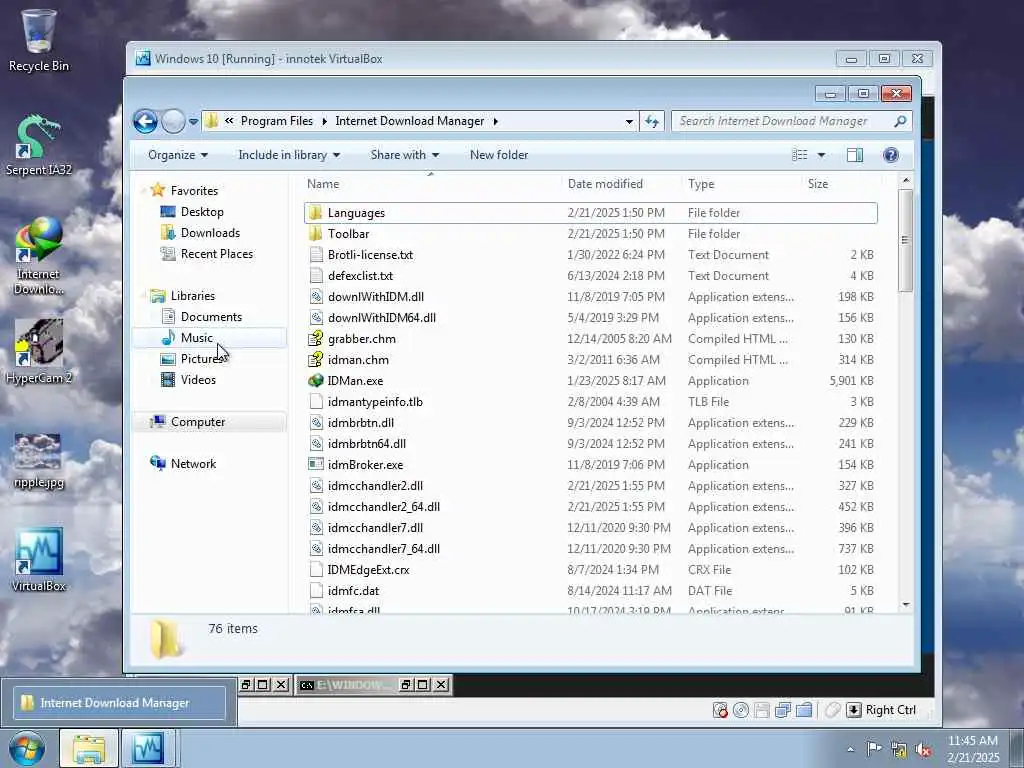Select the grabber.chm help file
The width and height of the screenshot is (1024, 768).
point(590,339)
